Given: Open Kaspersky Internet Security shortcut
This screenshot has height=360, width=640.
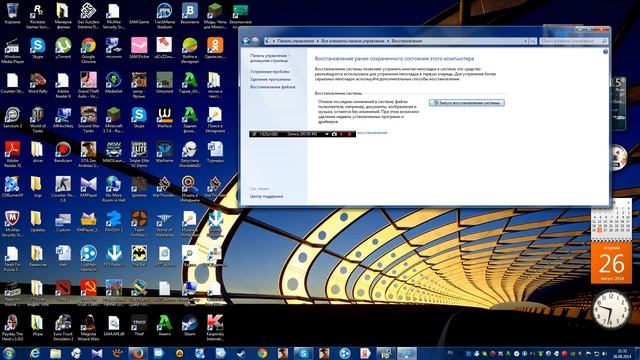Looking at the screenshot, I should pos(215,328).
